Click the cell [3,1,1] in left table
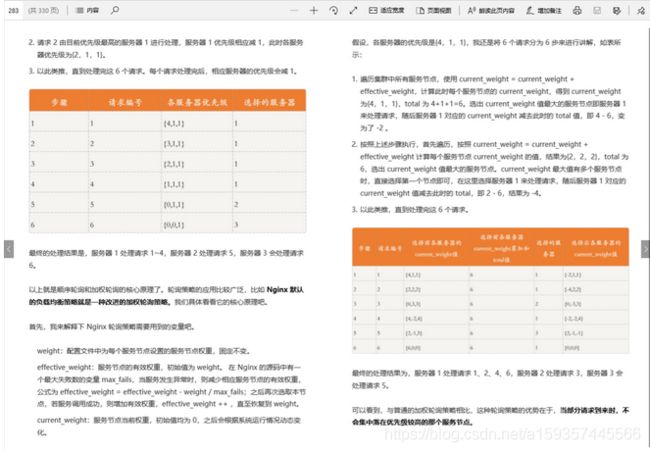Image resolution: width=650 pixels, height=452 pixels. tap(174, 143)
